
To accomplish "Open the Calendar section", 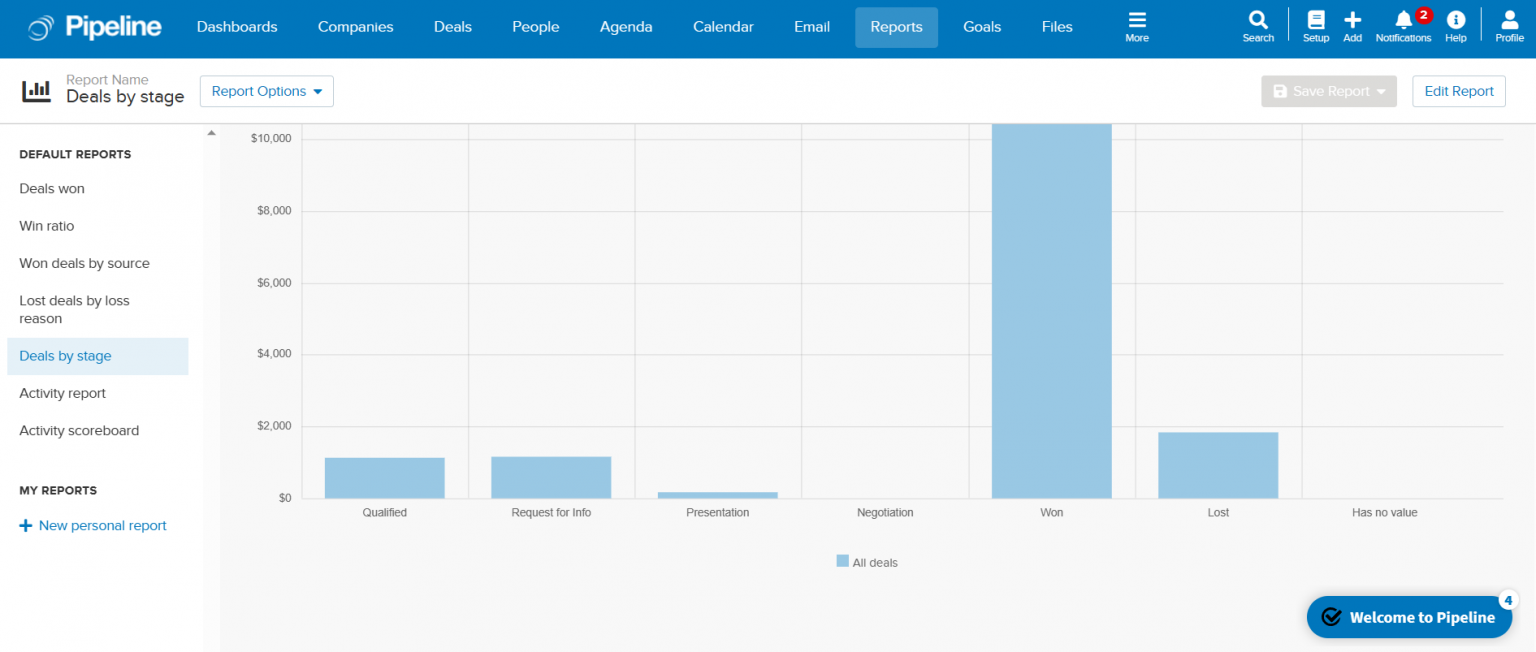I will click(x=722, y=27).
